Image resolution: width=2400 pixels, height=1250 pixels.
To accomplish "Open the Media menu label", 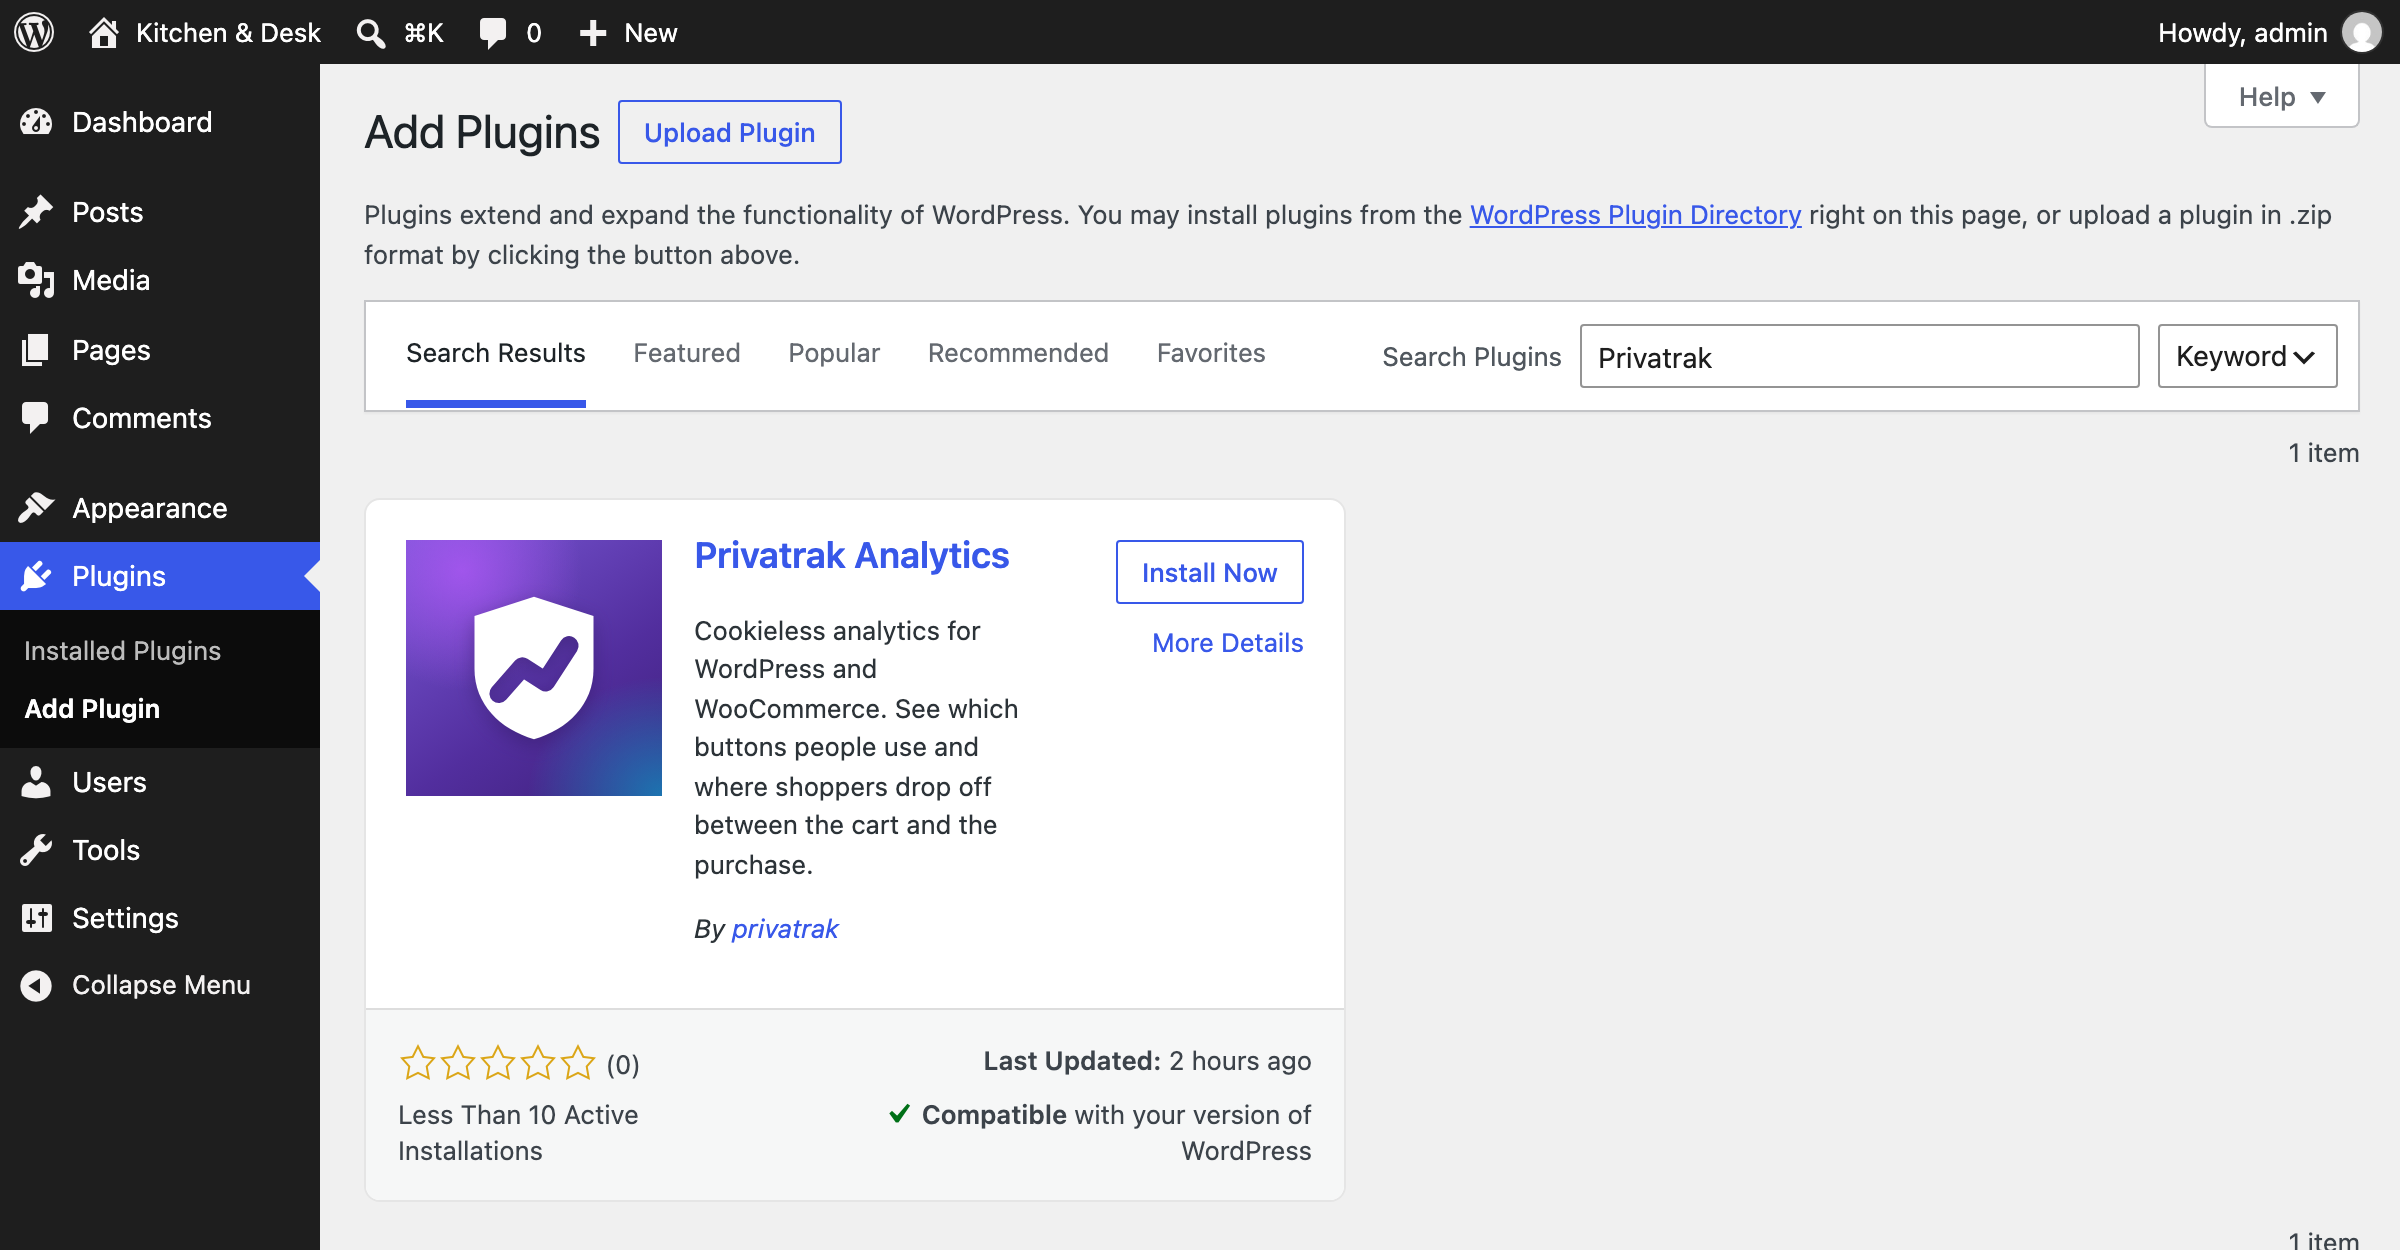I will click(x=111, y=280).
